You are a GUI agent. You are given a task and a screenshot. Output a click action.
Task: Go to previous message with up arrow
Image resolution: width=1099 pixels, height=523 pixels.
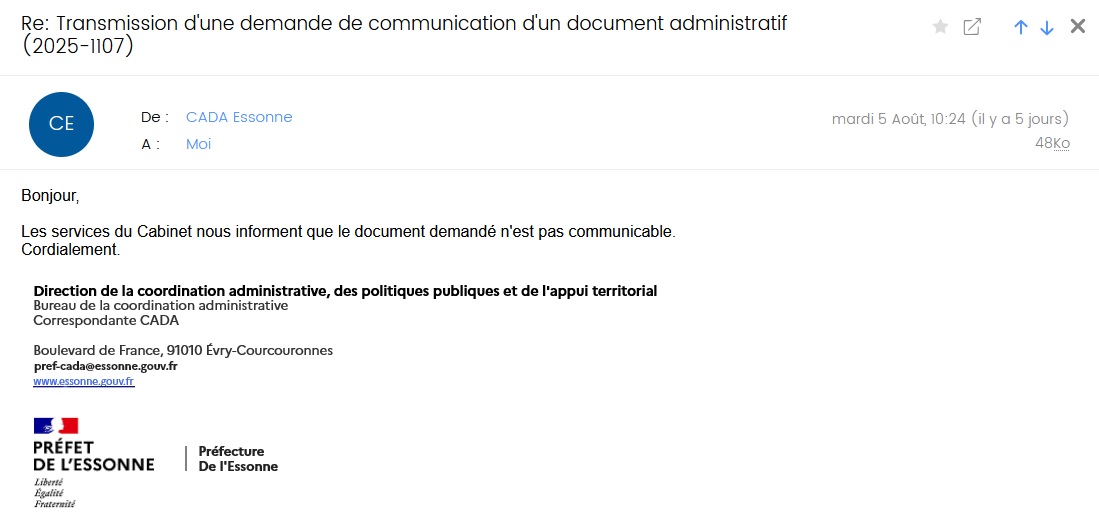1020,27
